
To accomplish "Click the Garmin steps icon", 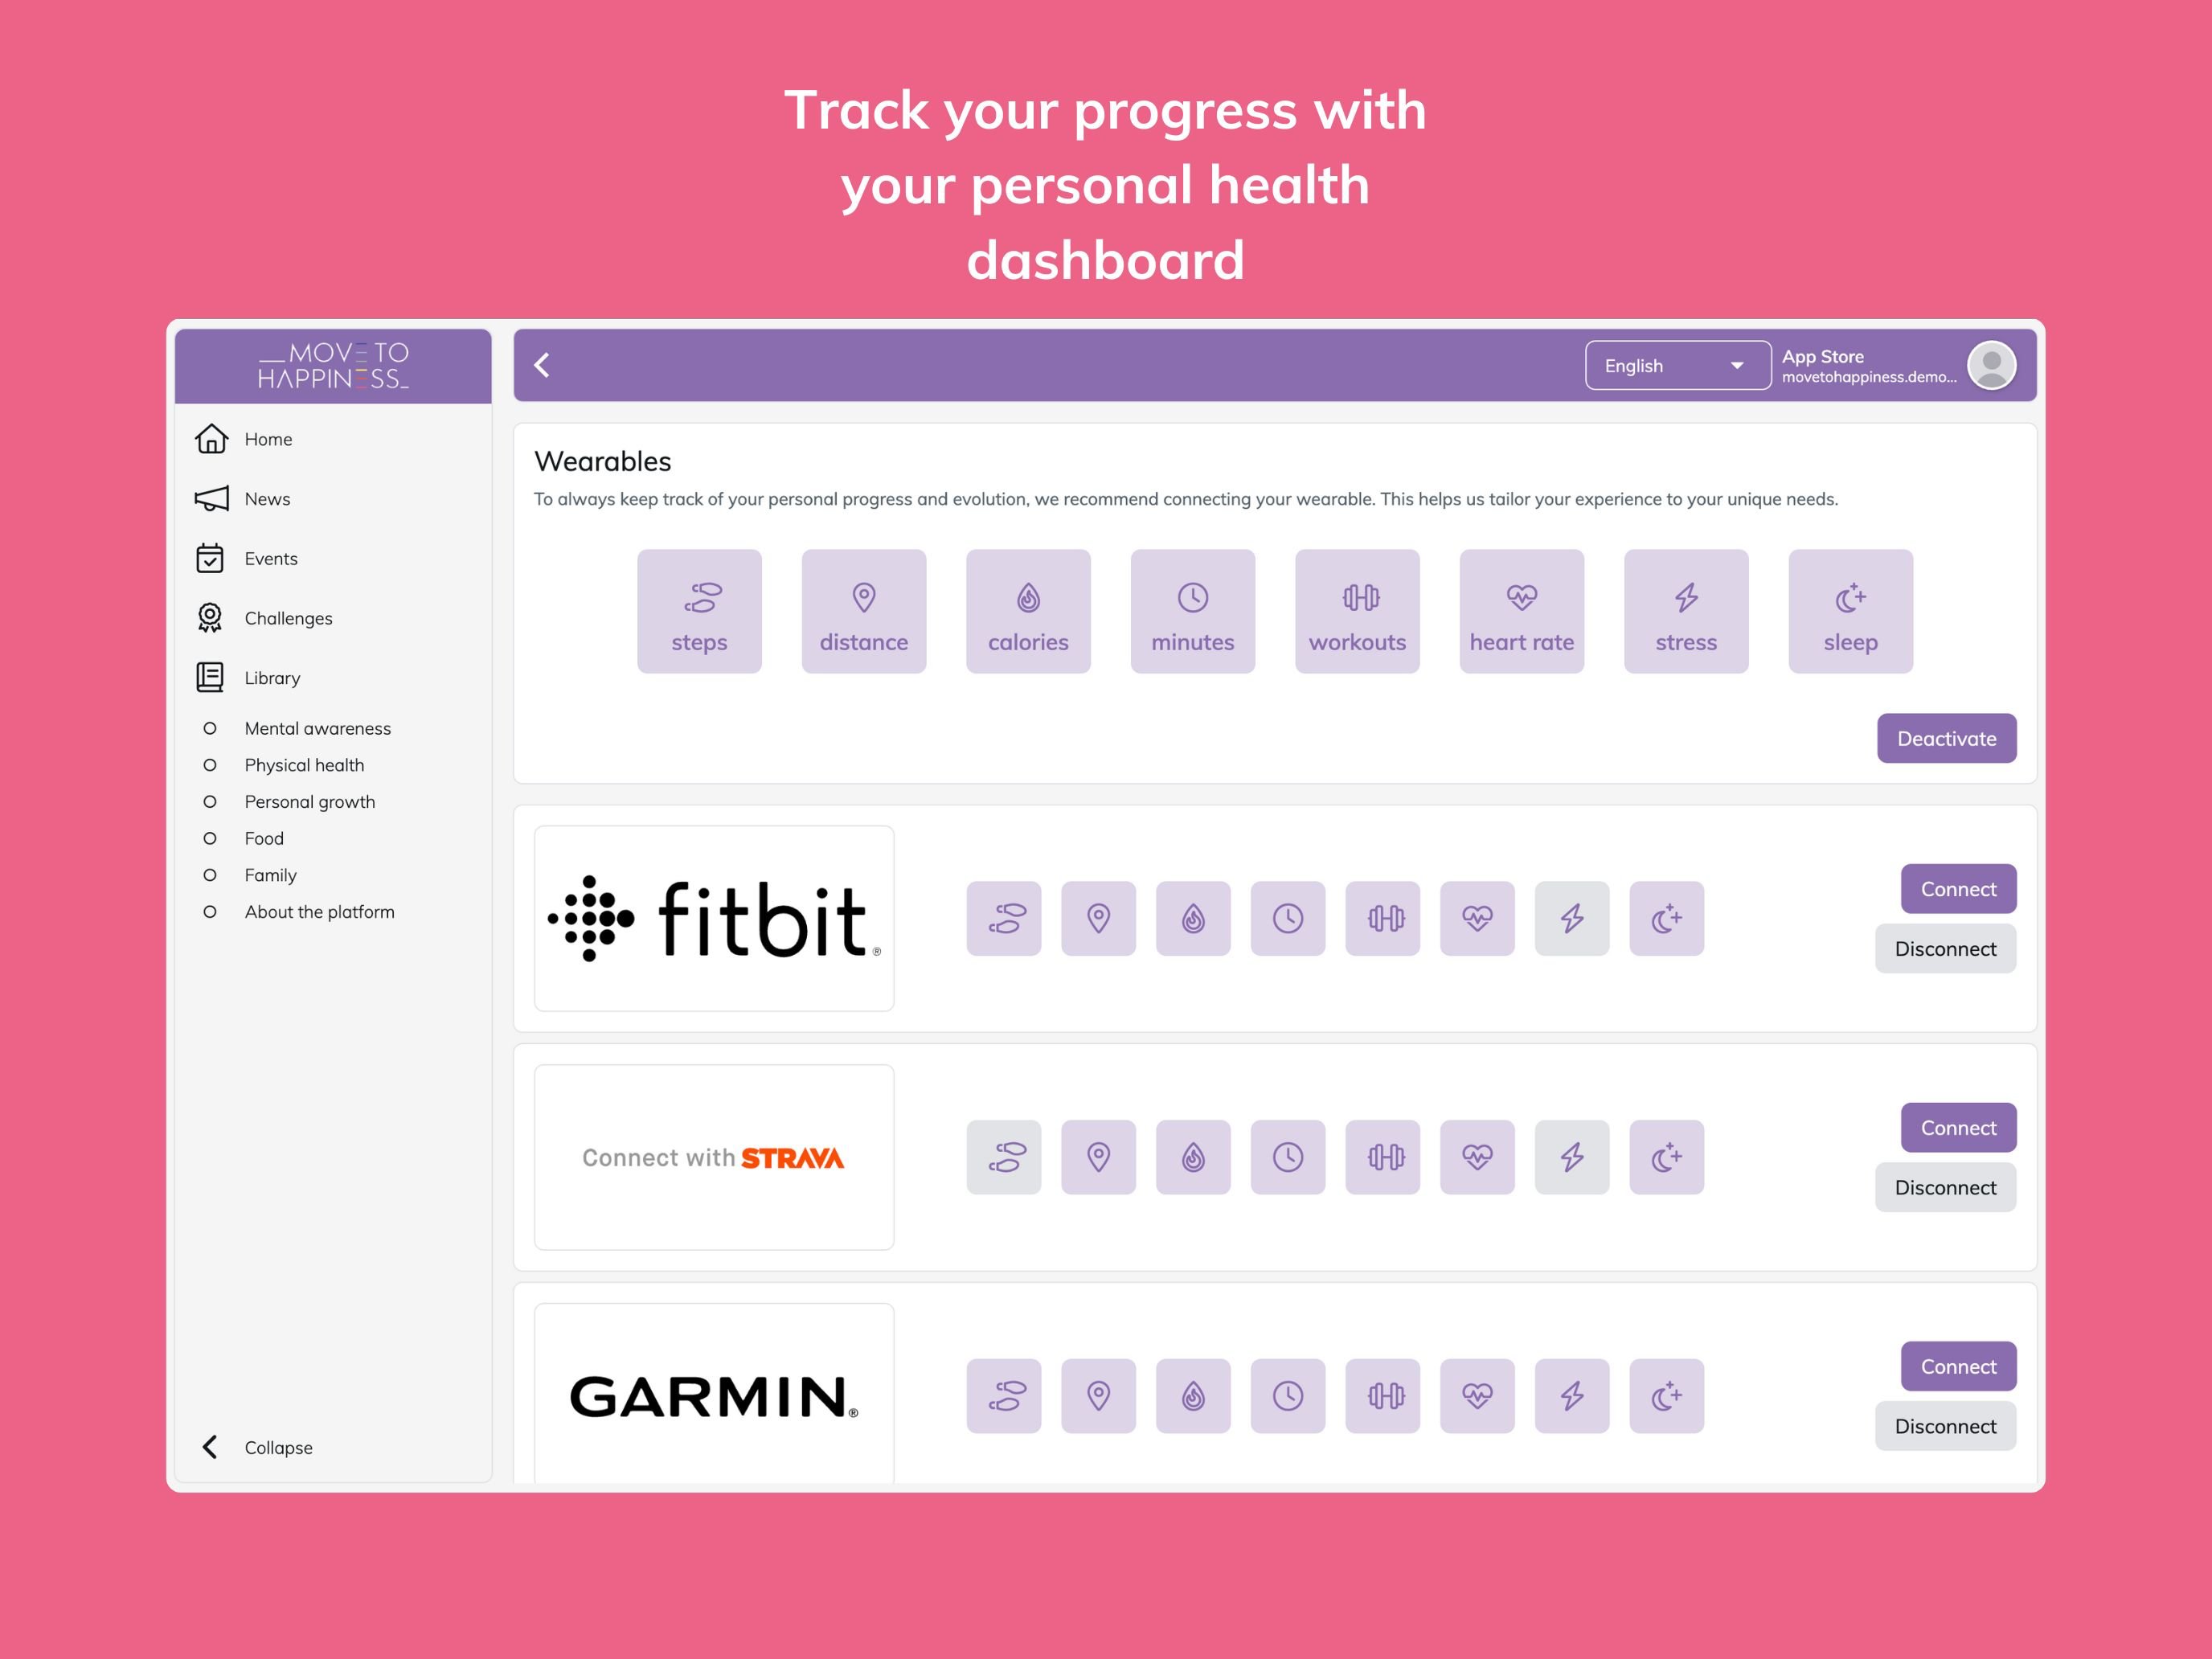I will point(1004,1396).
